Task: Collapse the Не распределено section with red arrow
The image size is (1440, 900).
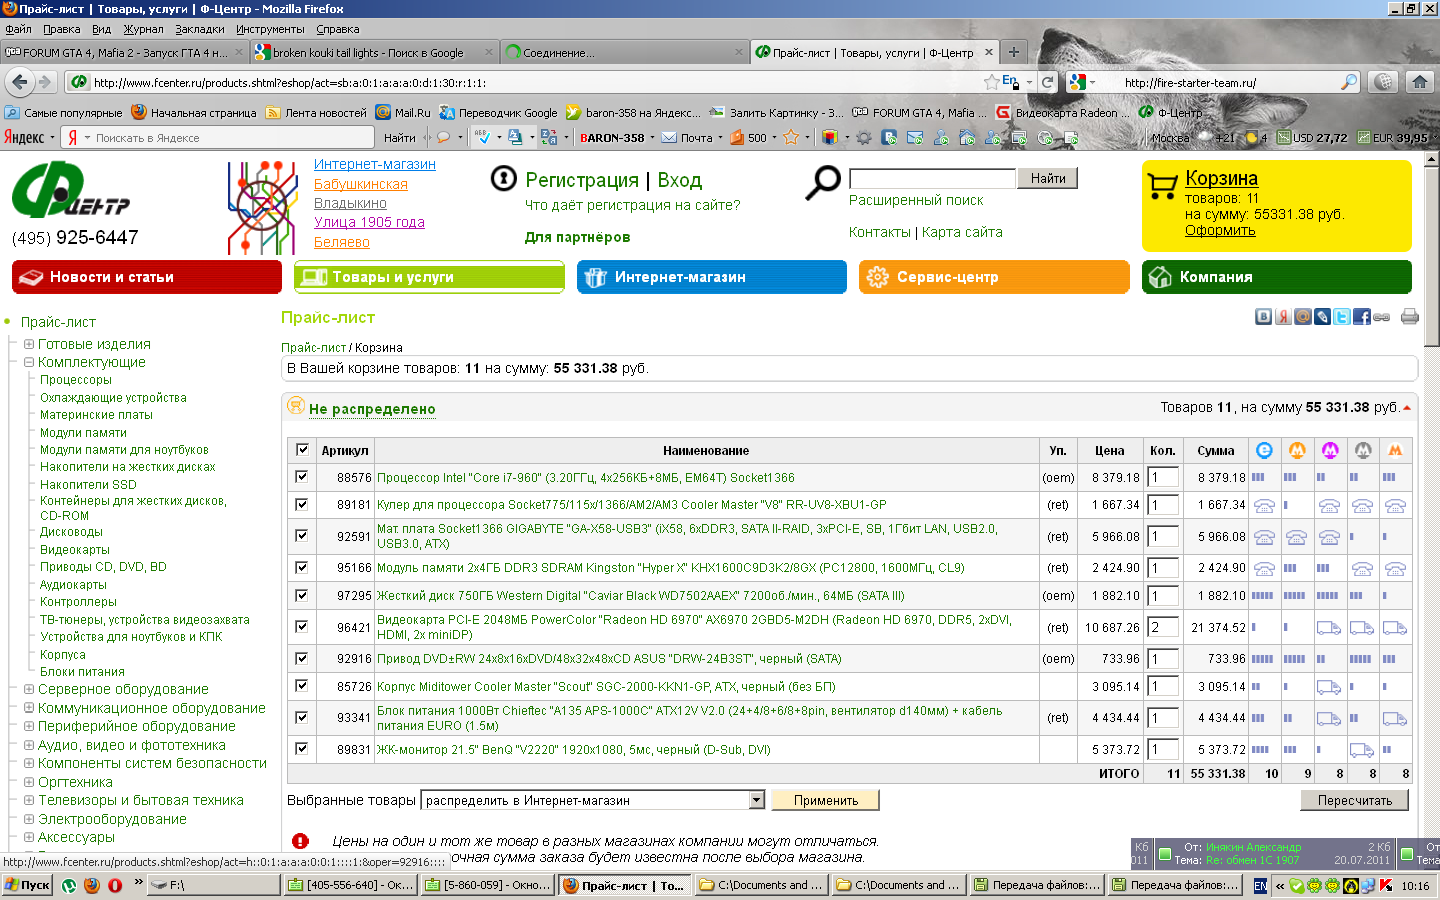Action: point(1407,408)
